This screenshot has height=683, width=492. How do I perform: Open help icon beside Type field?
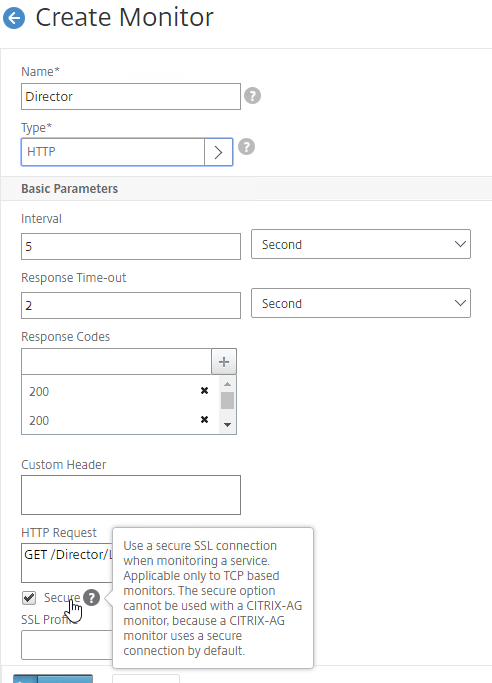coord(246,147)
